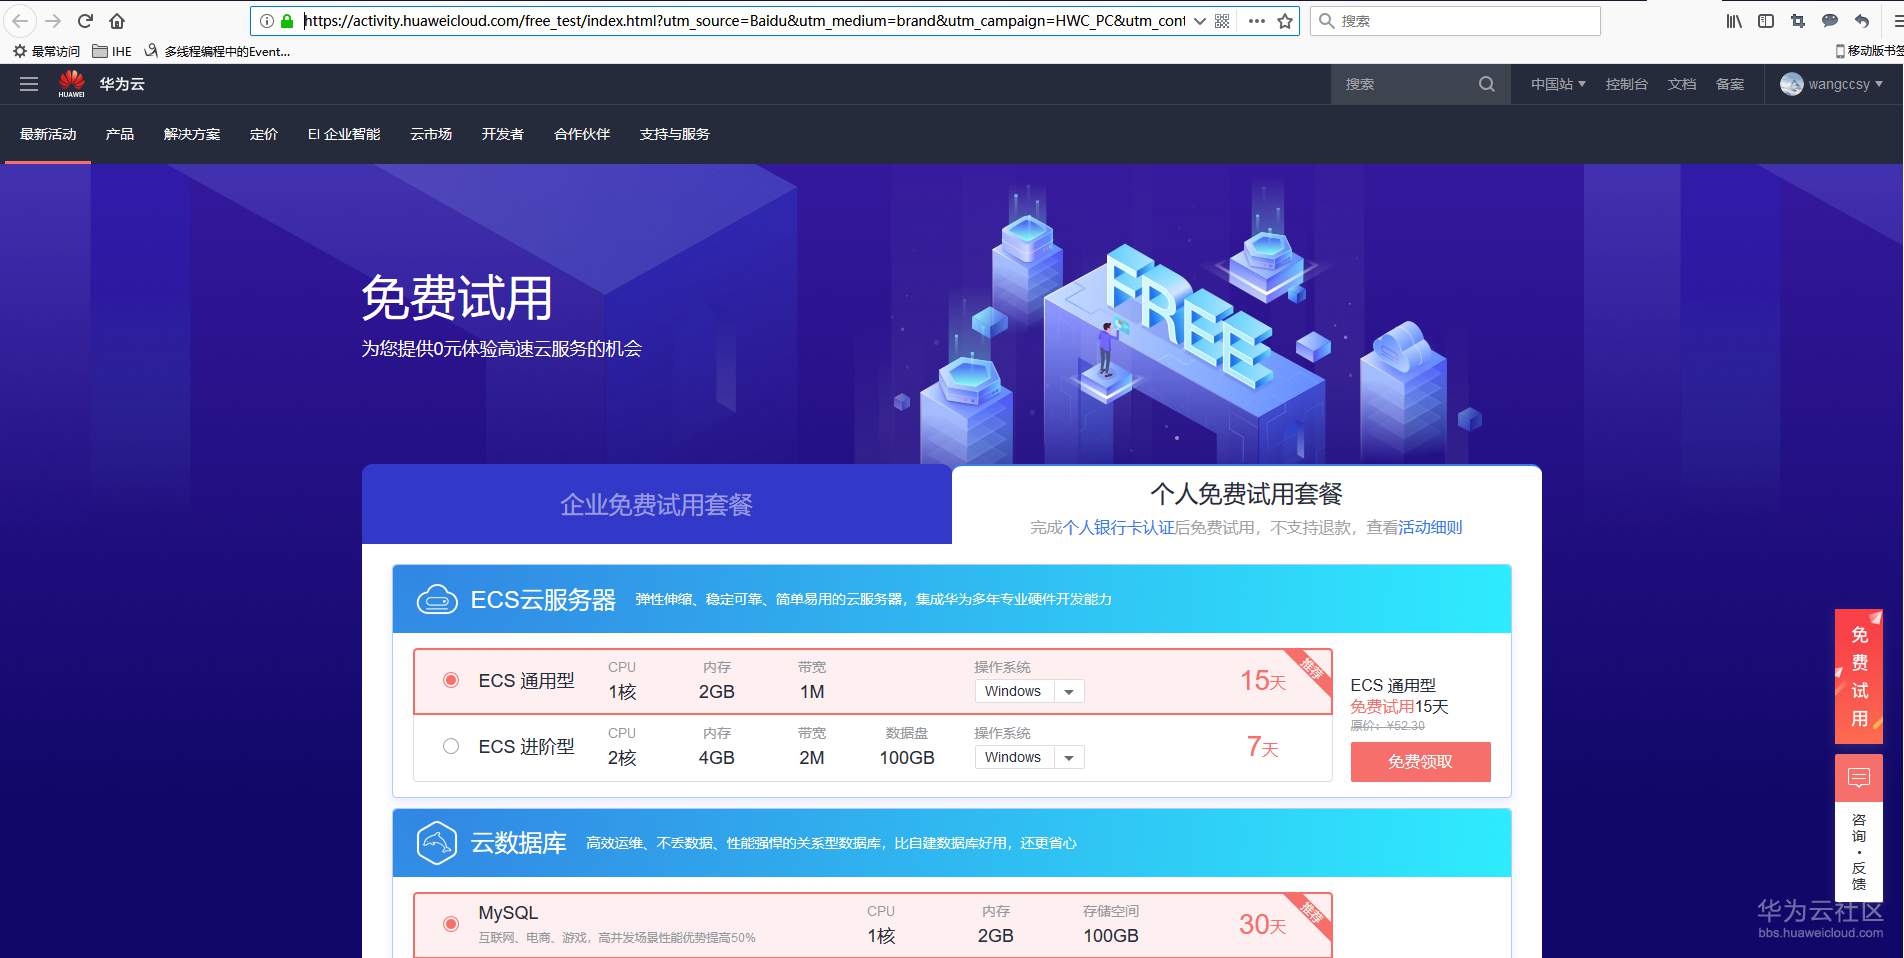The width and height of the screenshot is (1904, 958).
Task: Click the magnifier icon in site search
Action: [1487, 84]
